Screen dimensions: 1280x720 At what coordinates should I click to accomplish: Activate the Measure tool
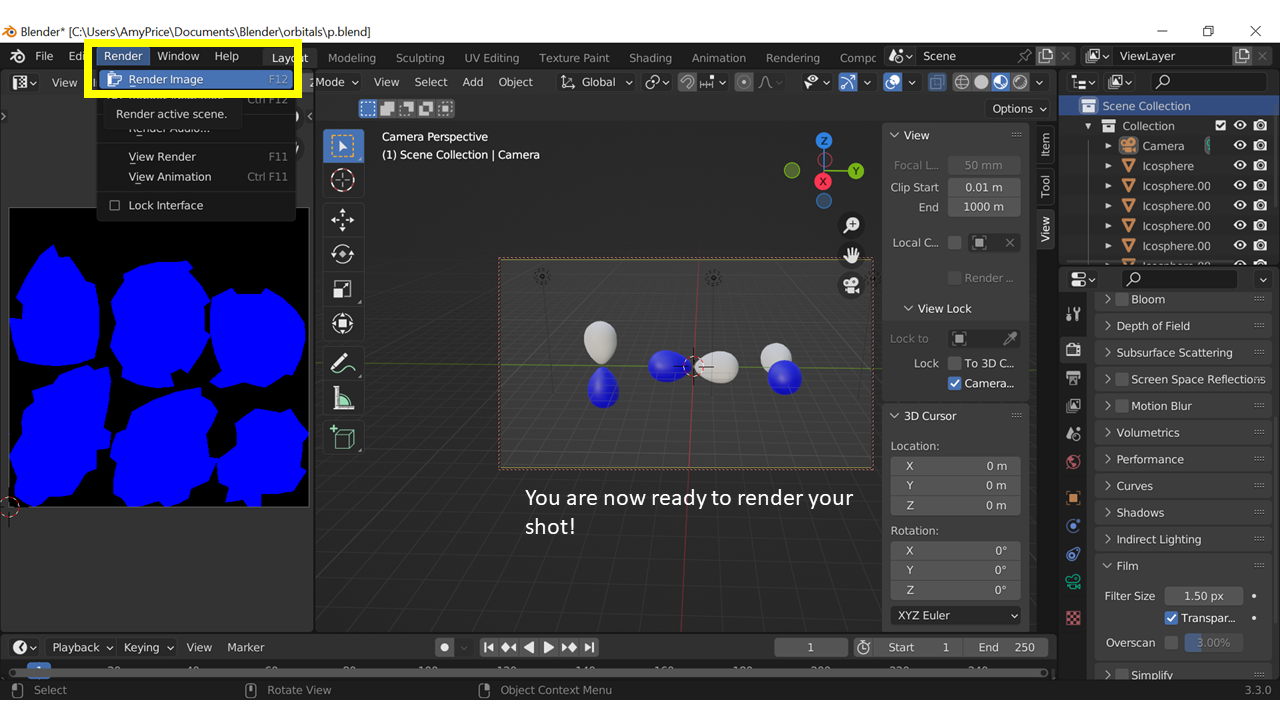coord(343,399)
